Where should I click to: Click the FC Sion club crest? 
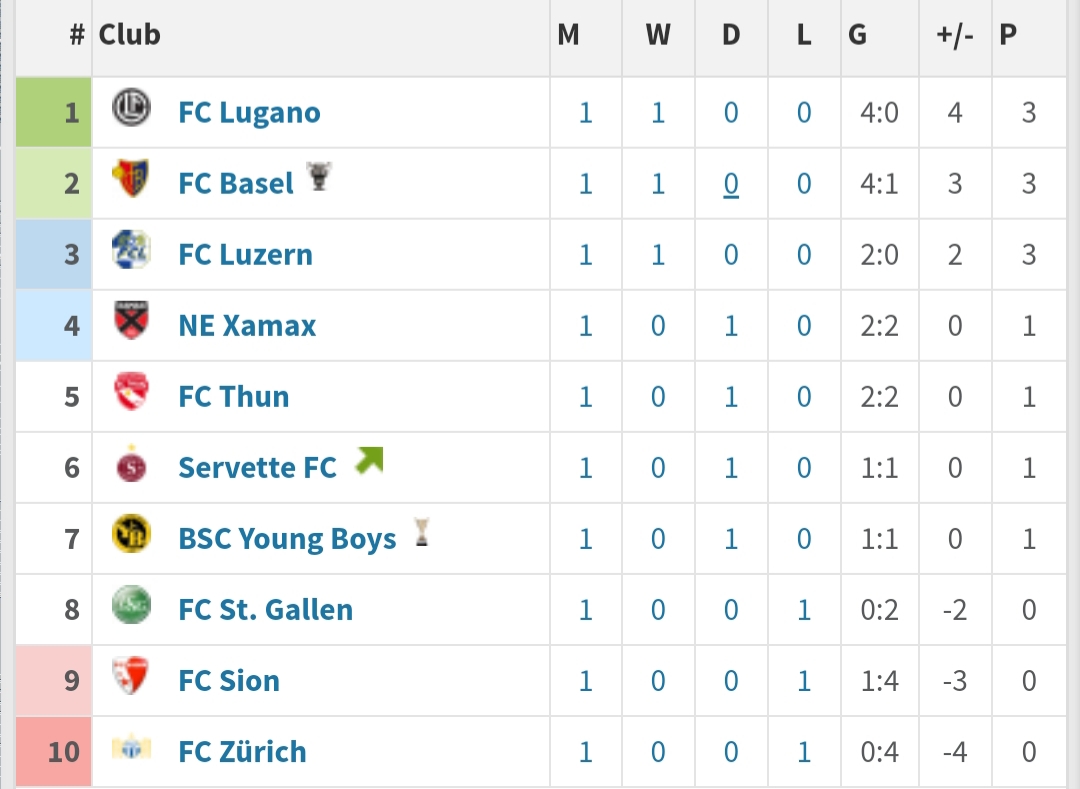coord(131,676)
